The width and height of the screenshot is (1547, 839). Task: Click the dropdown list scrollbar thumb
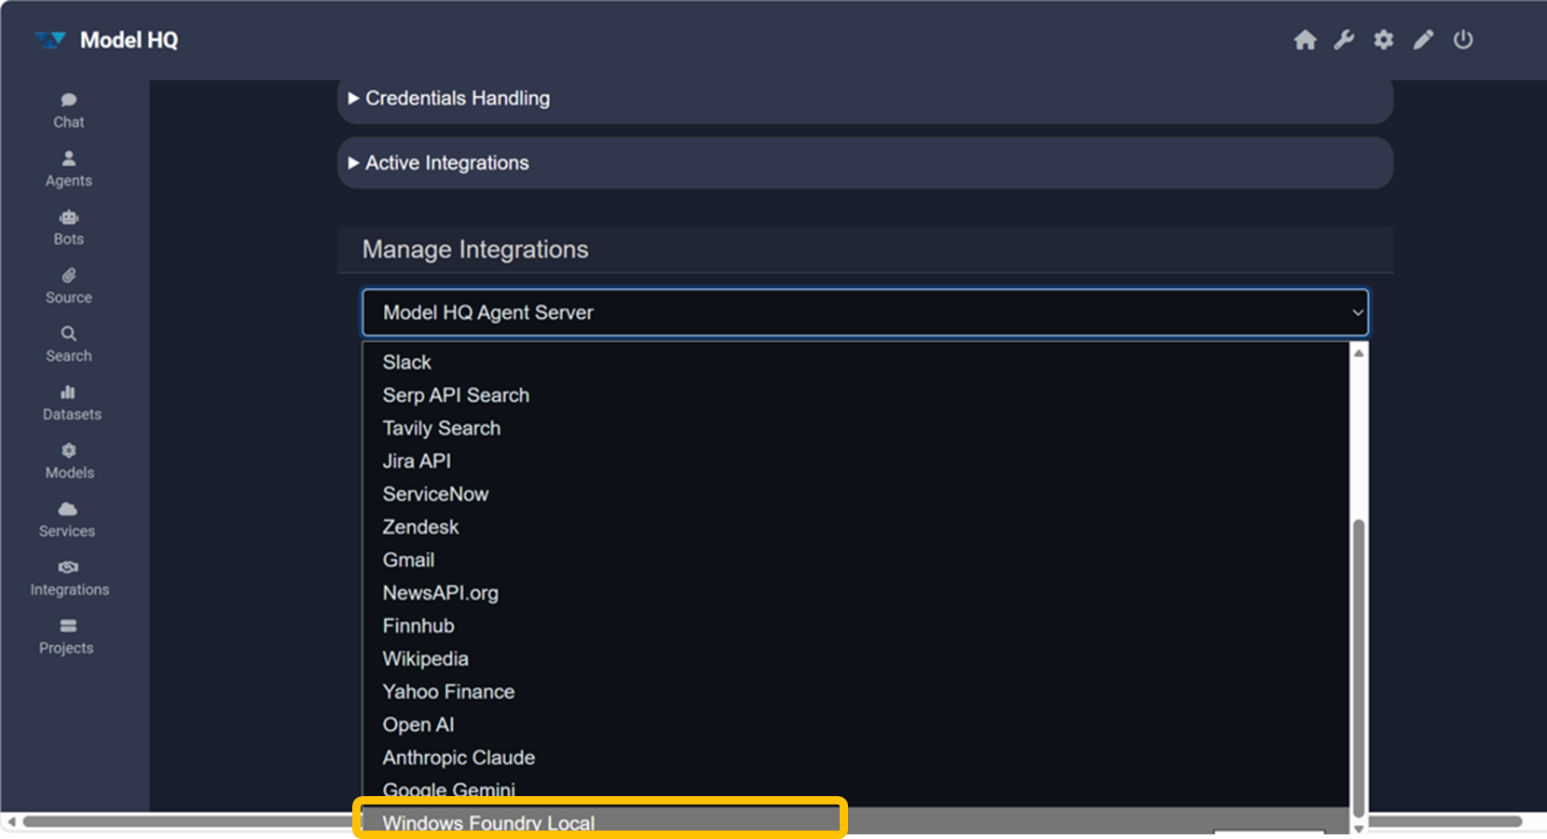(x=1359, y=668)
